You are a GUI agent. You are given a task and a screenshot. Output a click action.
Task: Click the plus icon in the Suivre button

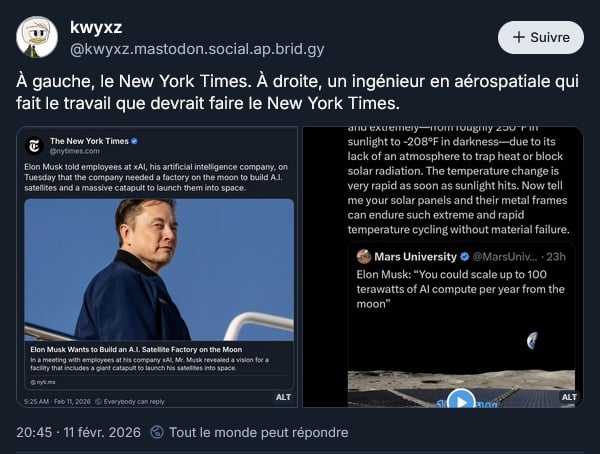tap(518, 37)
